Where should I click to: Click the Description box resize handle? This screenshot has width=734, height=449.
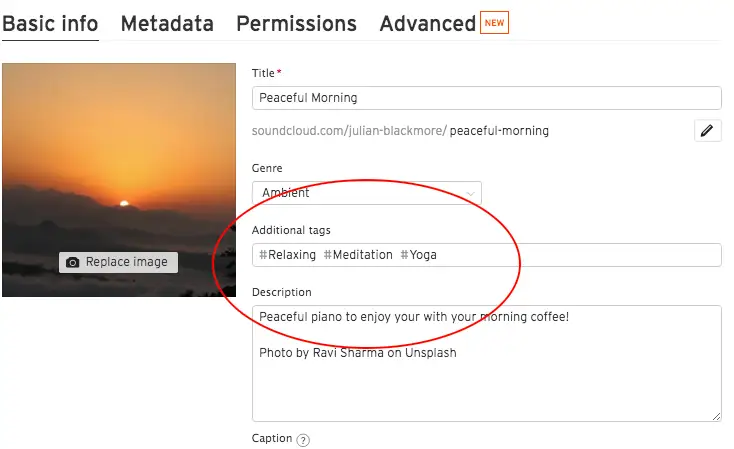(716, 415)
